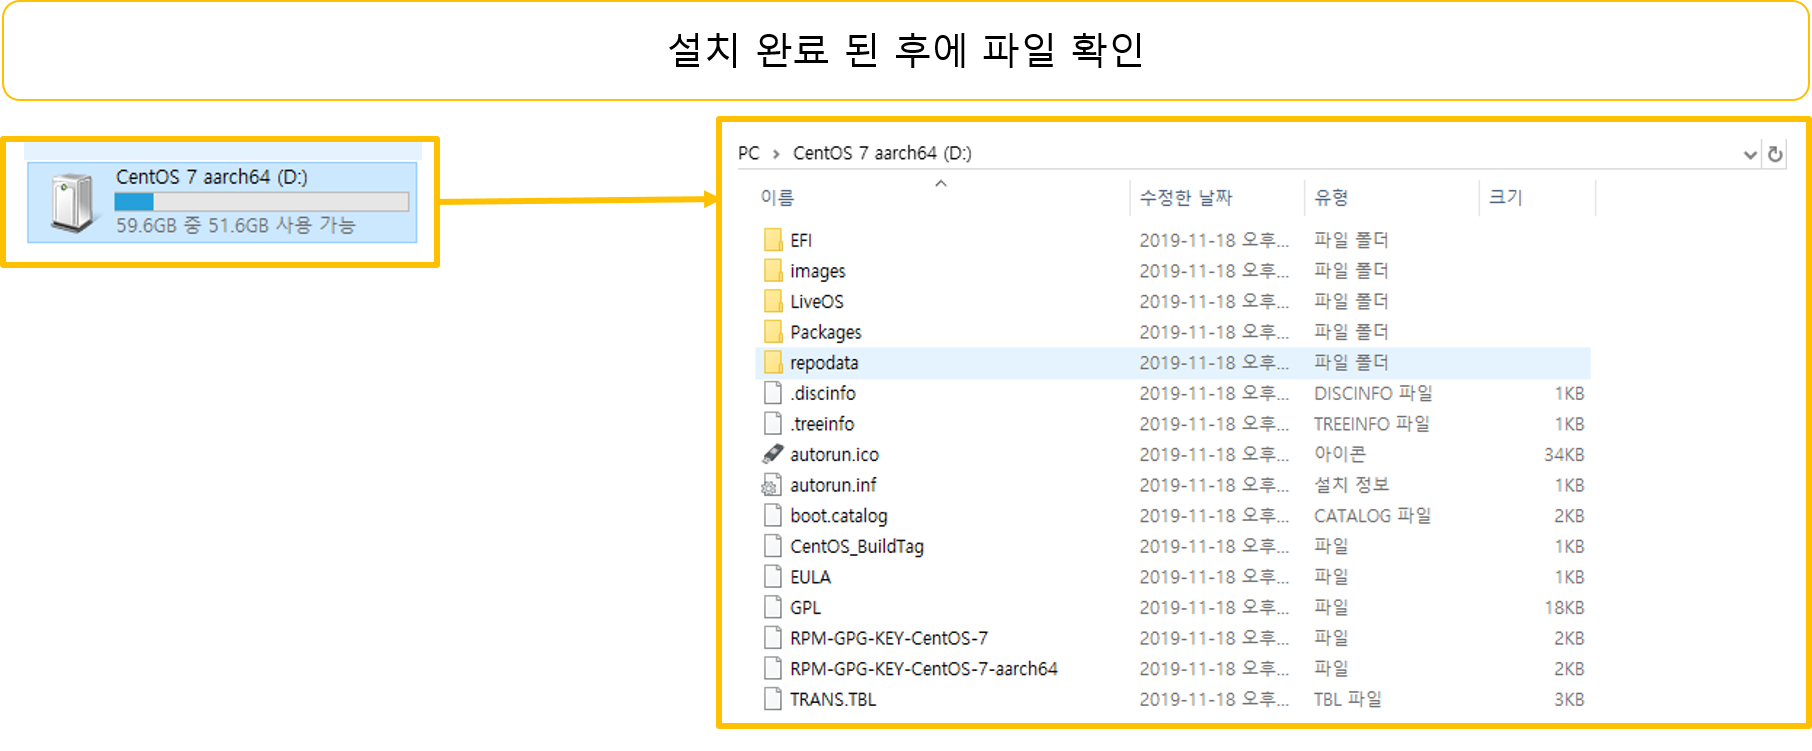Select the .treeinfo file name
The width and height of the screenshot is (1812, 751).
pos(822,424)
